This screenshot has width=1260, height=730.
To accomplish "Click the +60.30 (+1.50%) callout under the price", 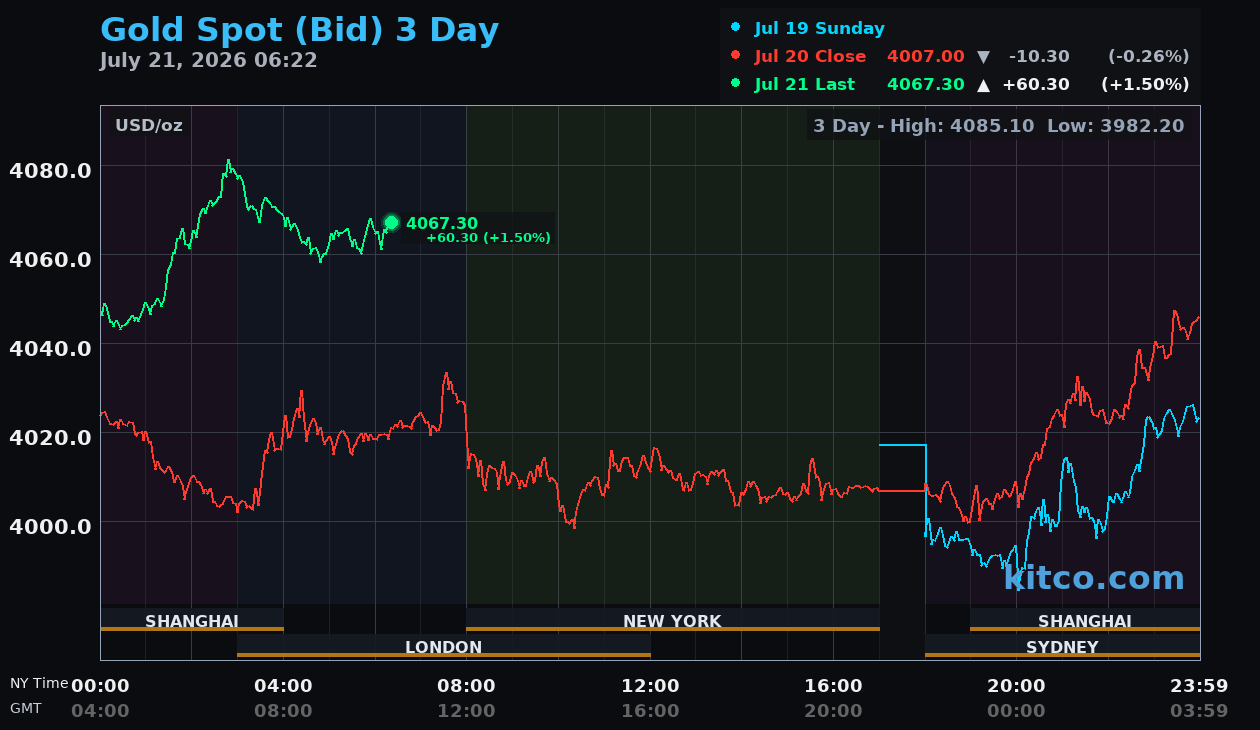I will (x=488, y=238).
